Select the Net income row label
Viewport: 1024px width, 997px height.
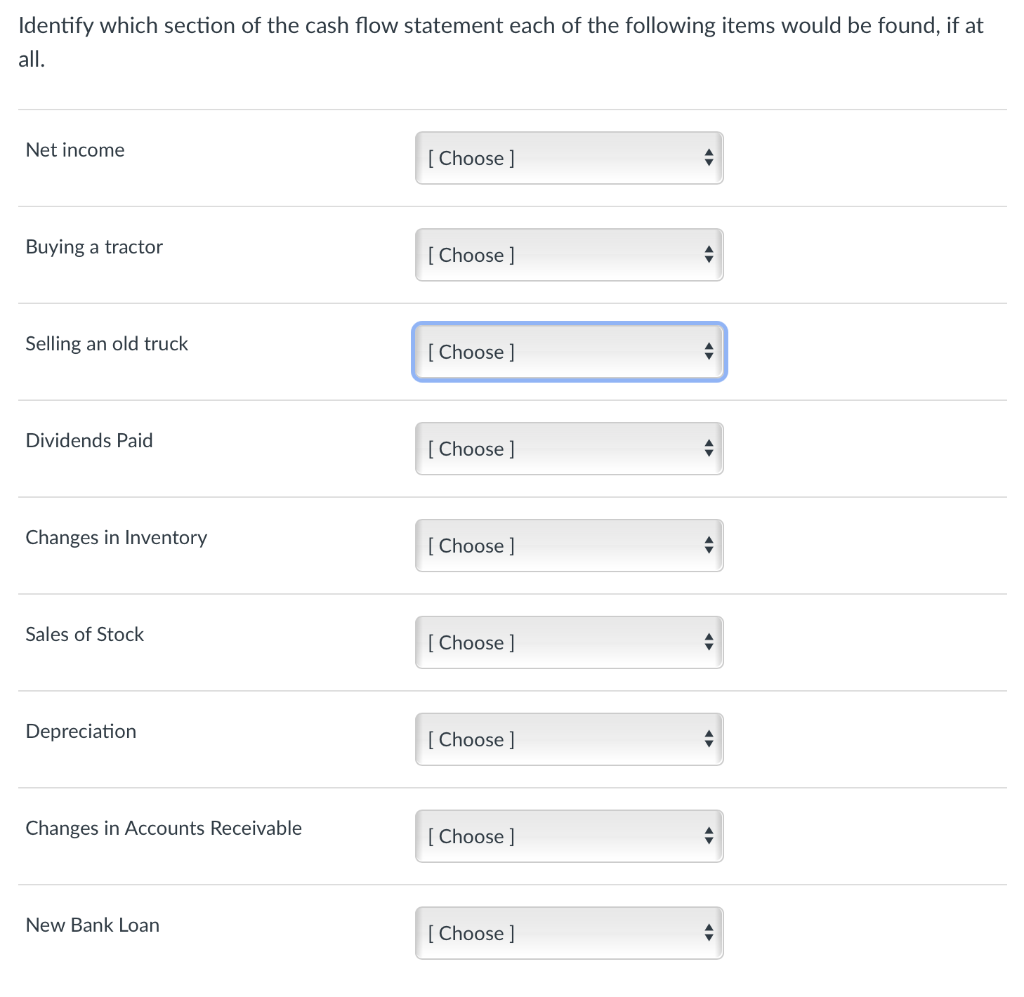point(75,149)
